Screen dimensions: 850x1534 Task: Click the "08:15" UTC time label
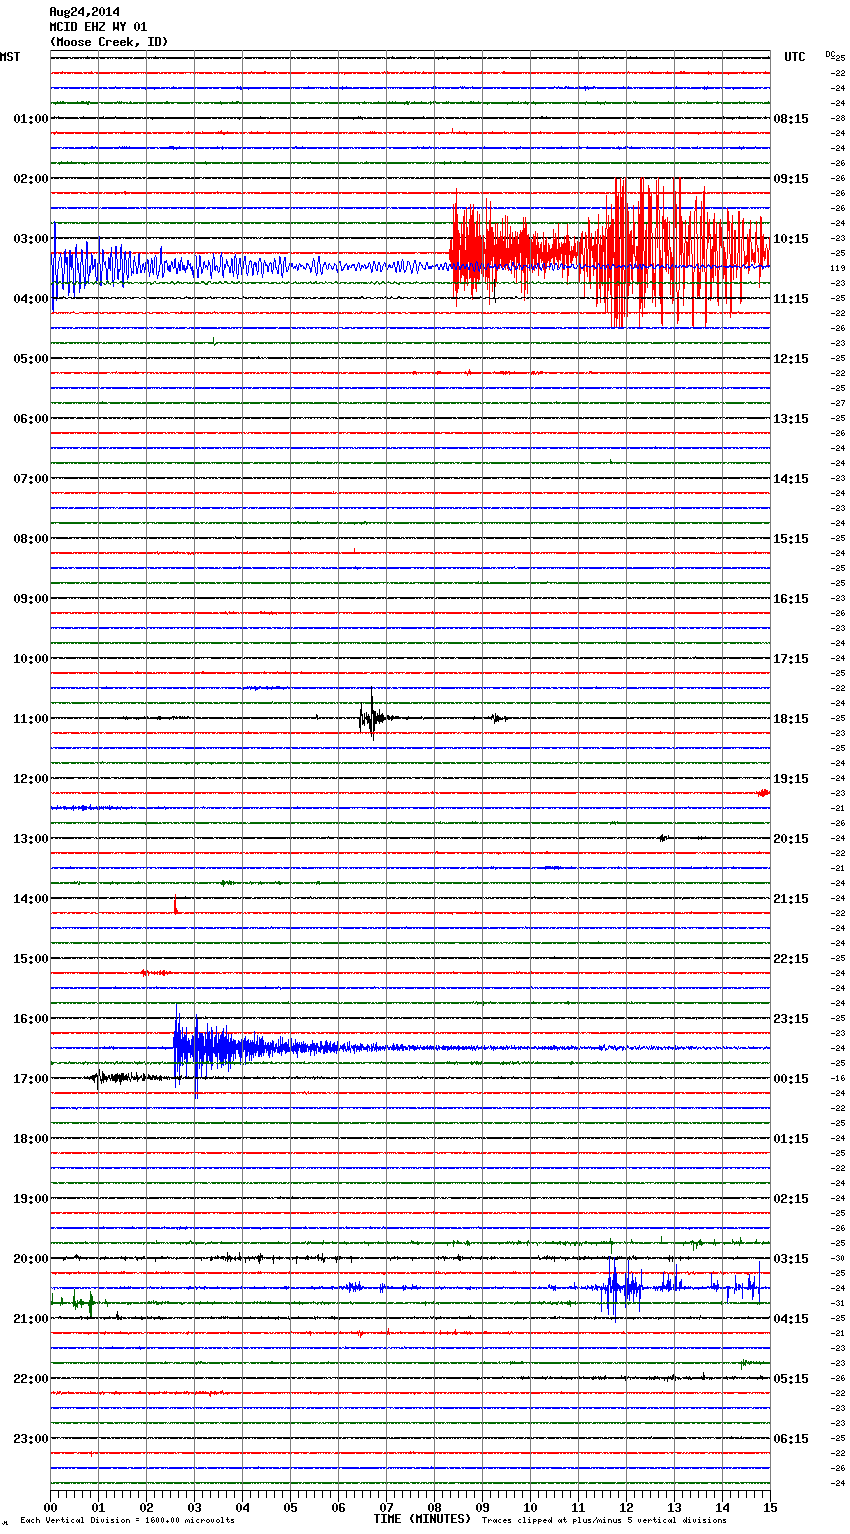(791, 118)
